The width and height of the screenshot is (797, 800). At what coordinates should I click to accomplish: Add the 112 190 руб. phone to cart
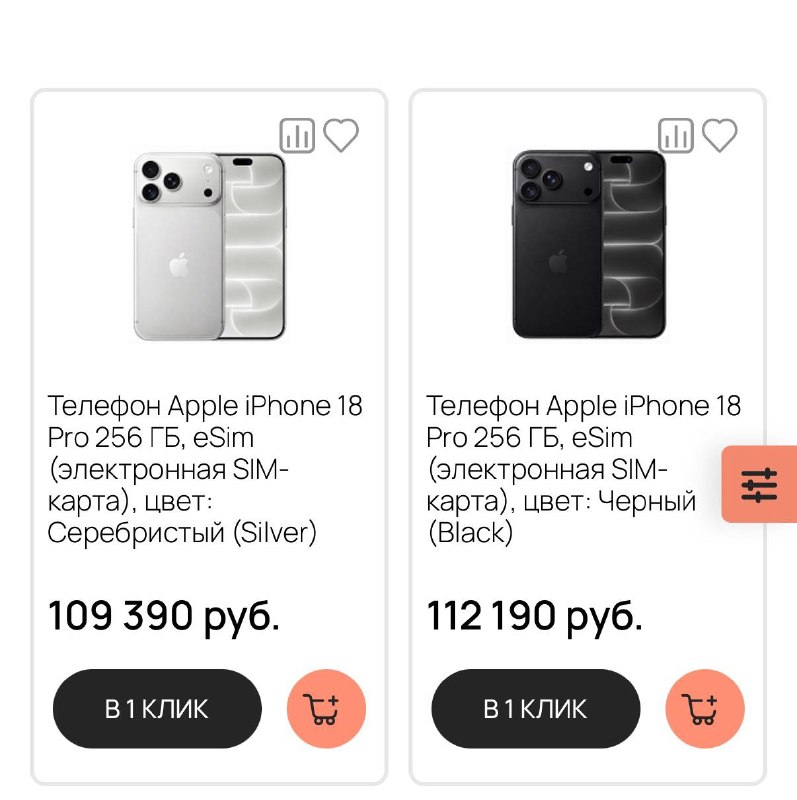[705, 709]
